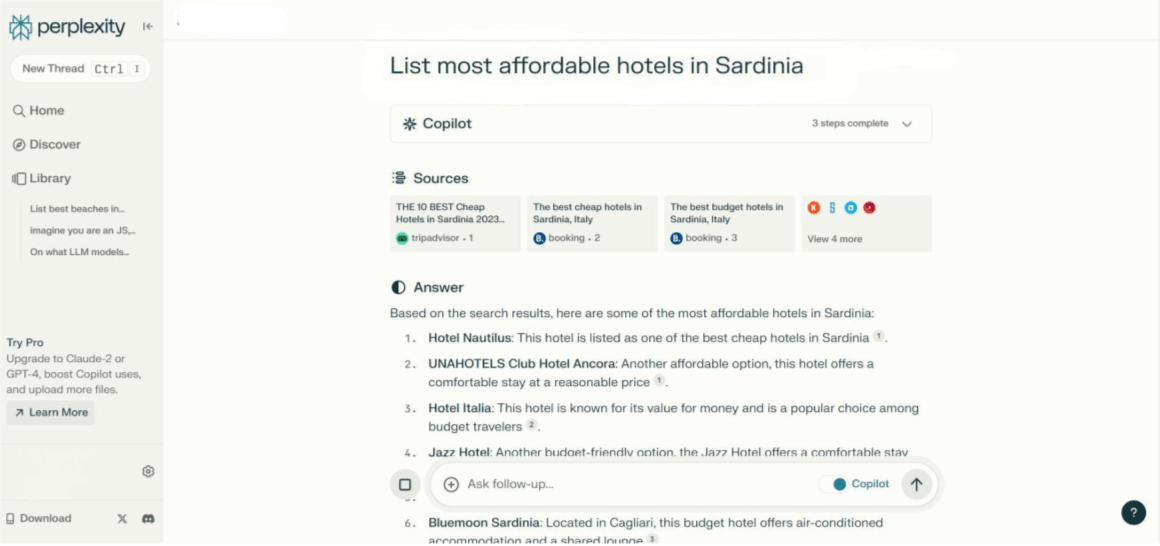The height and width of the screenshot is (546, 1160).
Task: Open Library in the sidebar
Action: coord(42,179)
